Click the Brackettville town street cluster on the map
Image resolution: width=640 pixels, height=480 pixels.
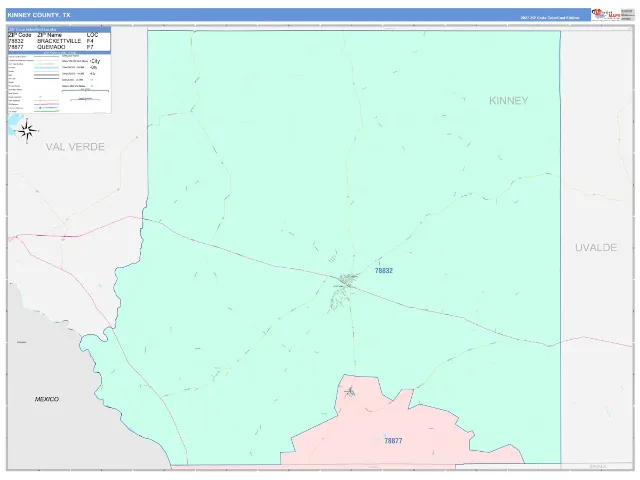click(347, 280)
